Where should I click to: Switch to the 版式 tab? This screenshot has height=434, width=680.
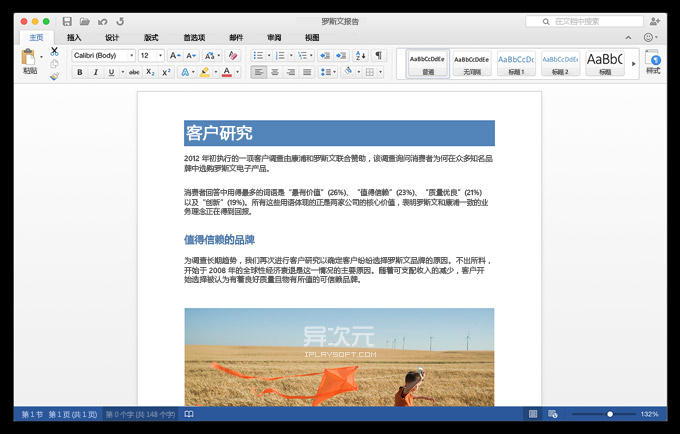[x=151, y=38]
